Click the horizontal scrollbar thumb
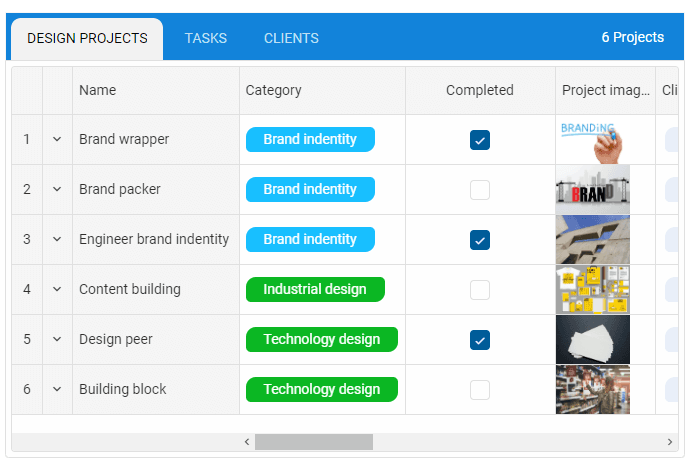 point(313,442)
